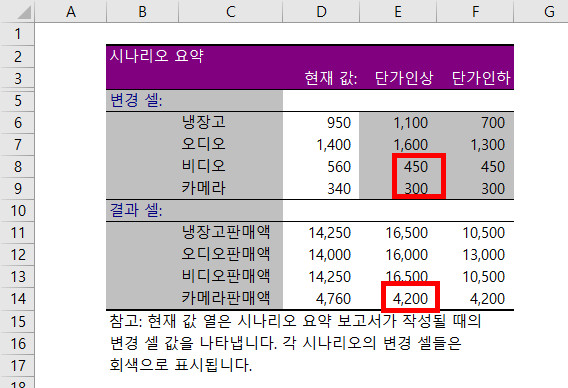Image resolution: width=568 pixels, height=388 pixels.
Task: Select row 8 header
Action: coord(17,167)
